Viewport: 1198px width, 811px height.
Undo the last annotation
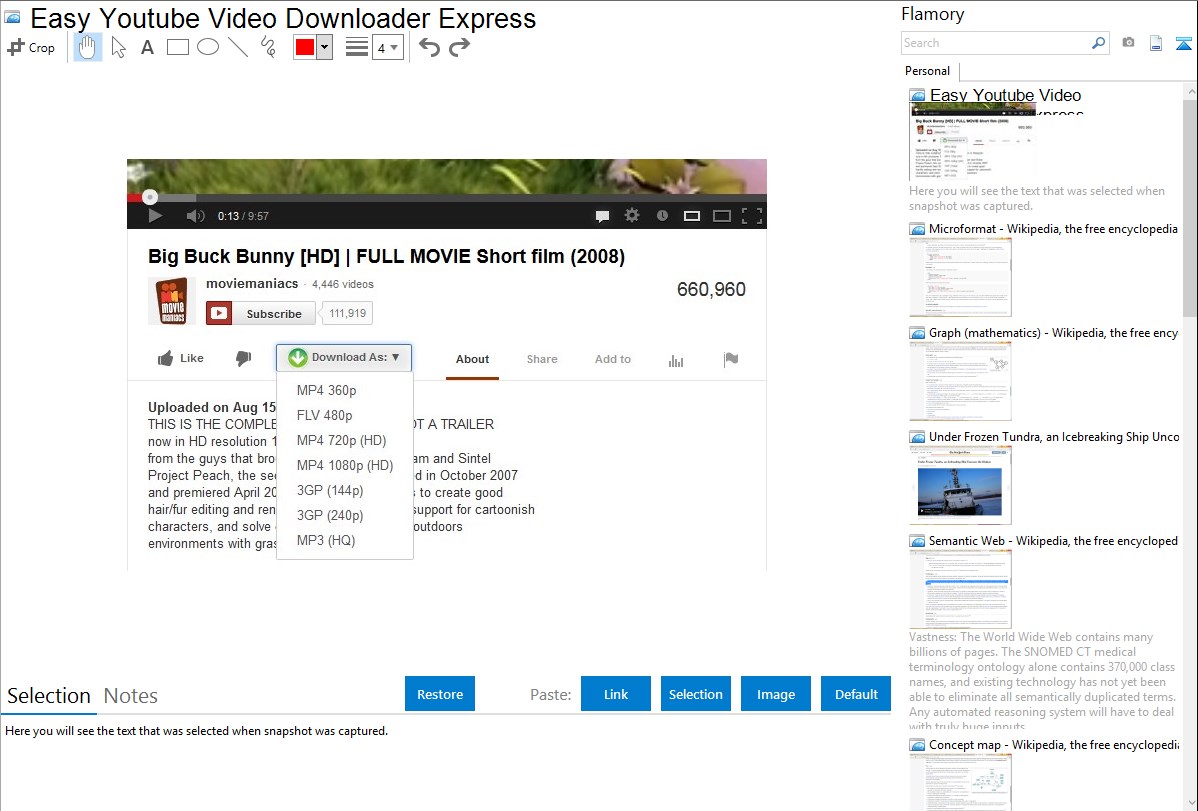click(x=429, y=47)
